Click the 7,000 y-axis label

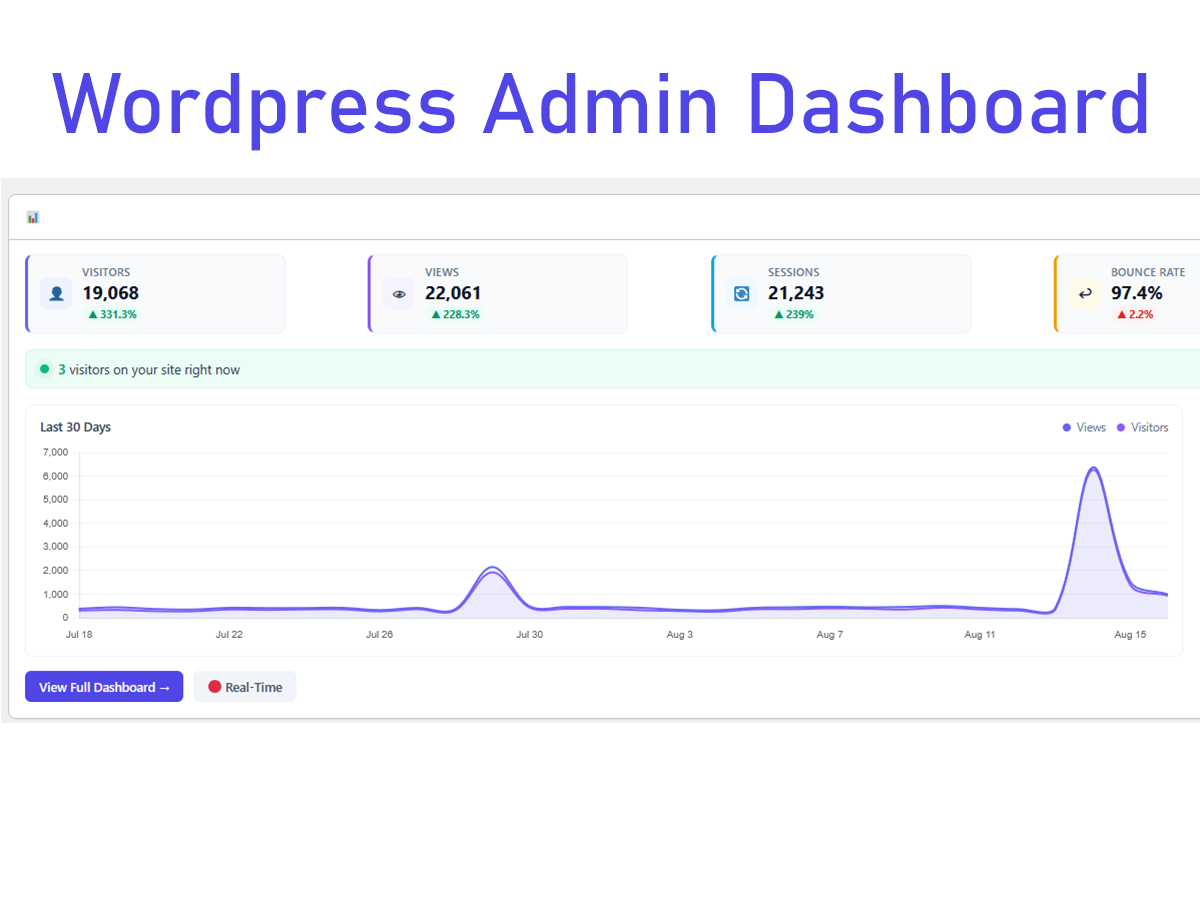(55, 452)
